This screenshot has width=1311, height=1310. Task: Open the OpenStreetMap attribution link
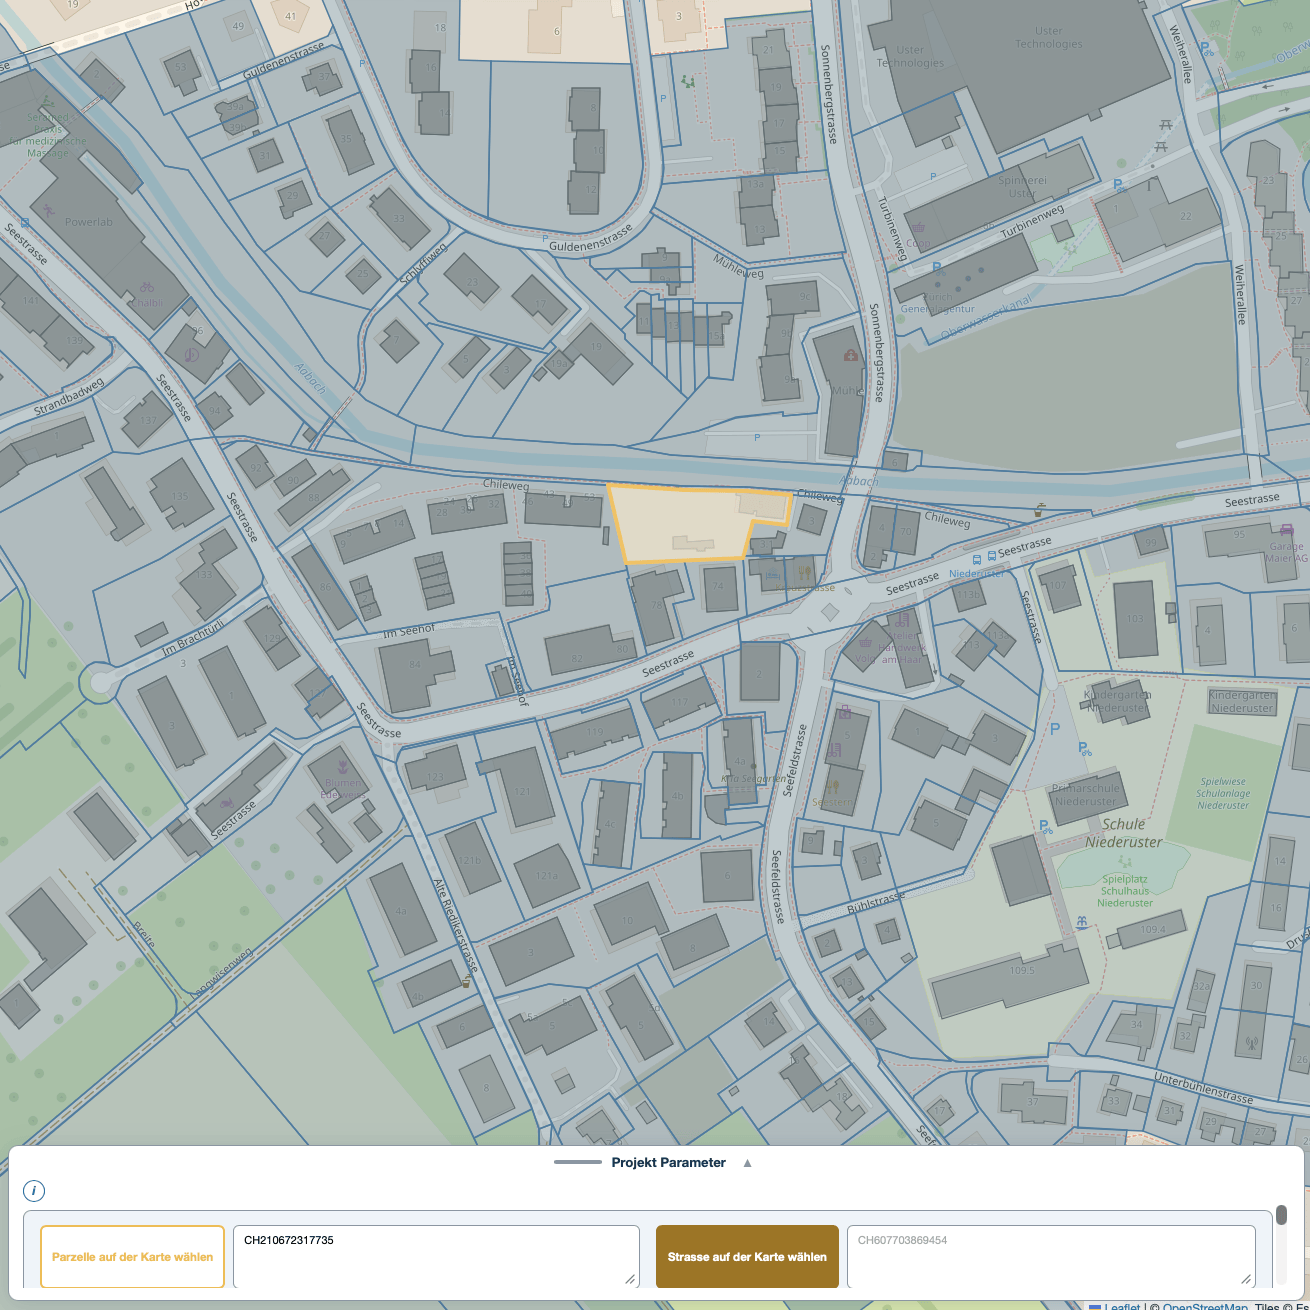tap(1205, 1306)
